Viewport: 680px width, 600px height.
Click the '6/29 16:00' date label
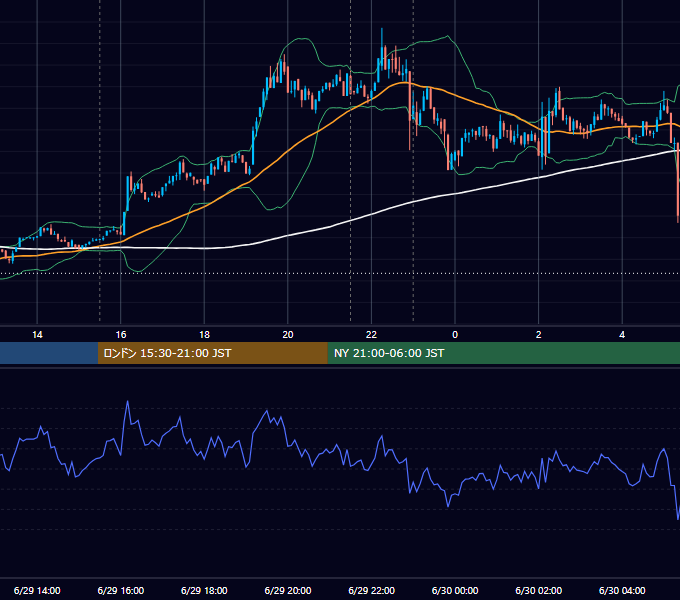[121, 590]
